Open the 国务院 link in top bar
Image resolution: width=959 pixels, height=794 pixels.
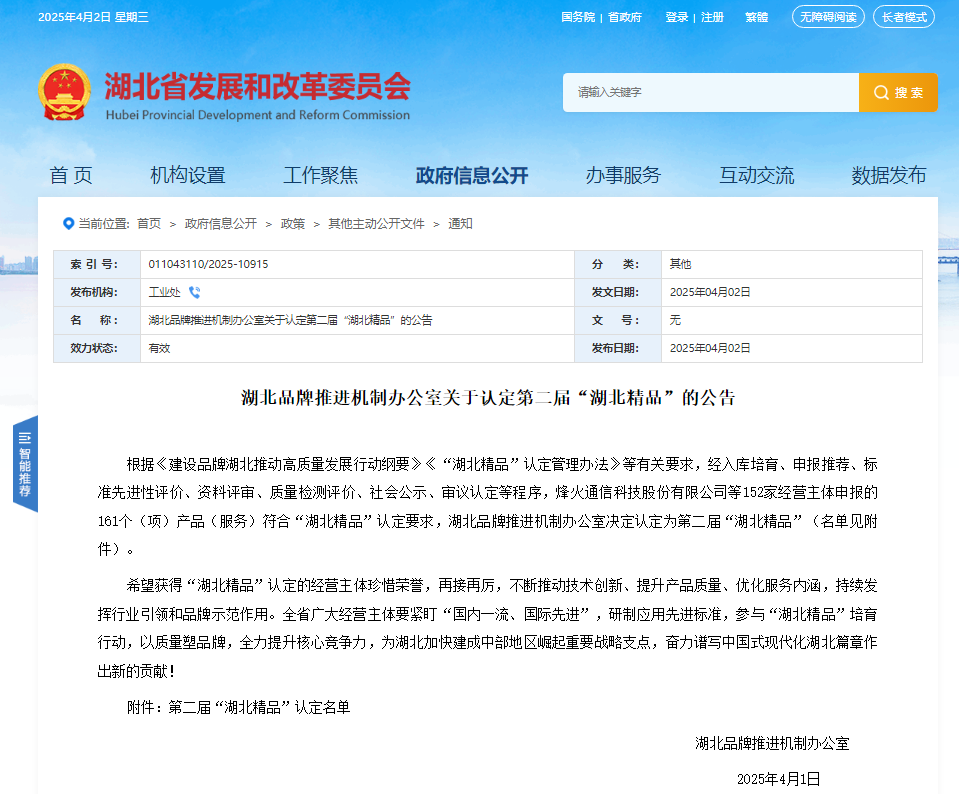pyautogui.click(x=577, y=17)
